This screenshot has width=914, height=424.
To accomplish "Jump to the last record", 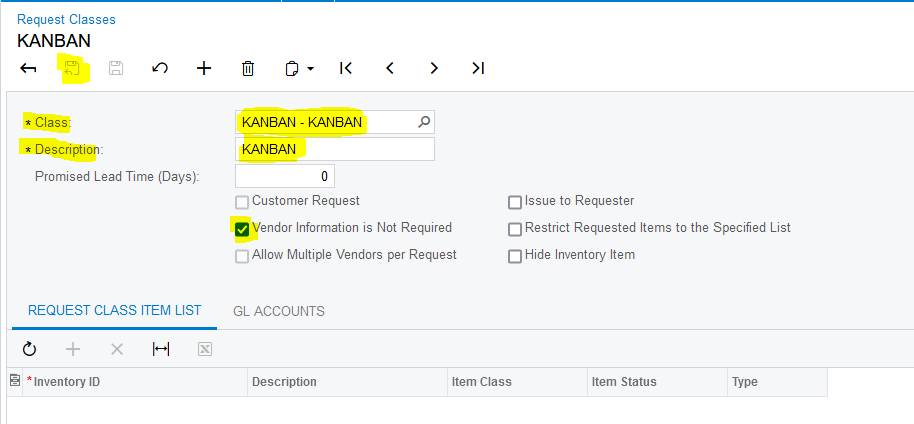I will 478,69.
